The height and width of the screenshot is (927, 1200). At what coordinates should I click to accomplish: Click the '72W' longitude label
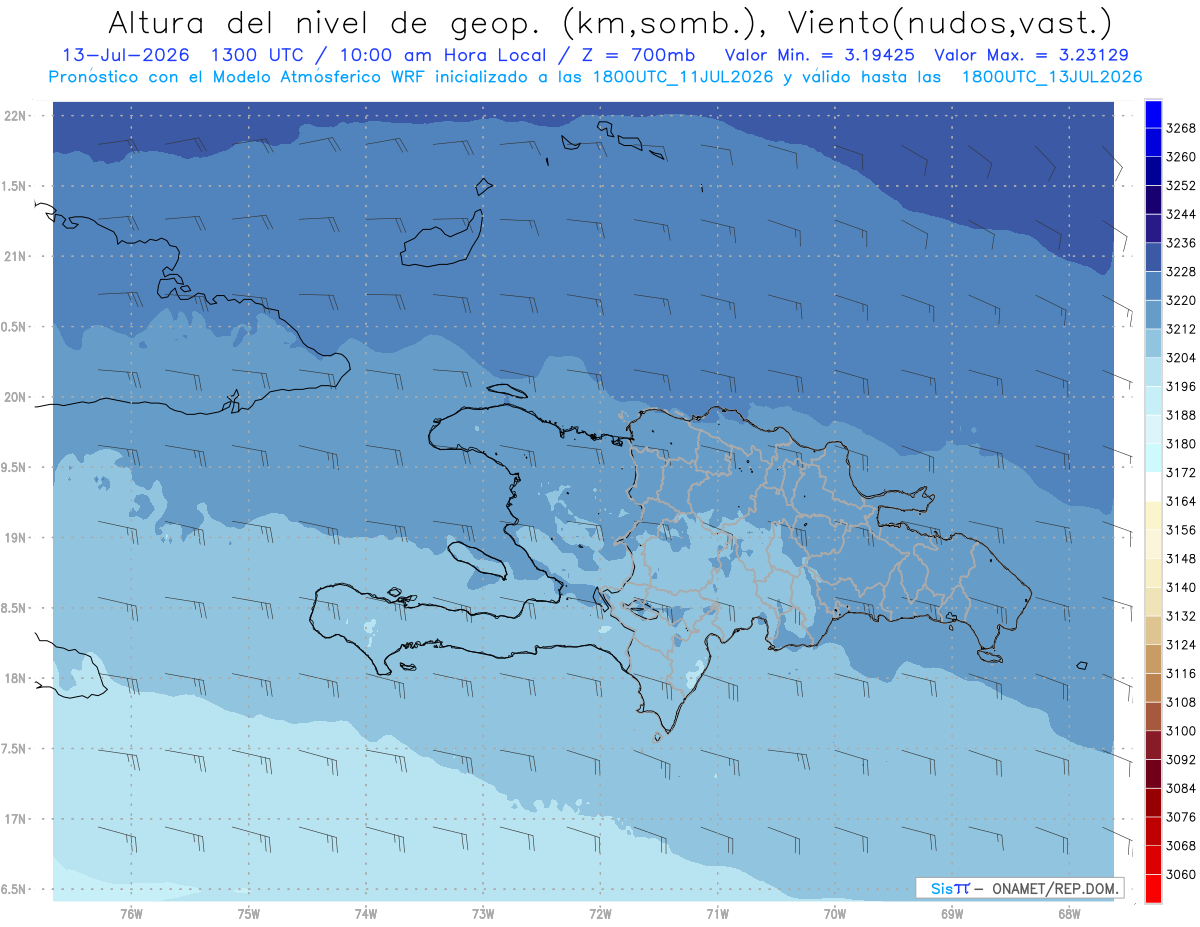600,913
